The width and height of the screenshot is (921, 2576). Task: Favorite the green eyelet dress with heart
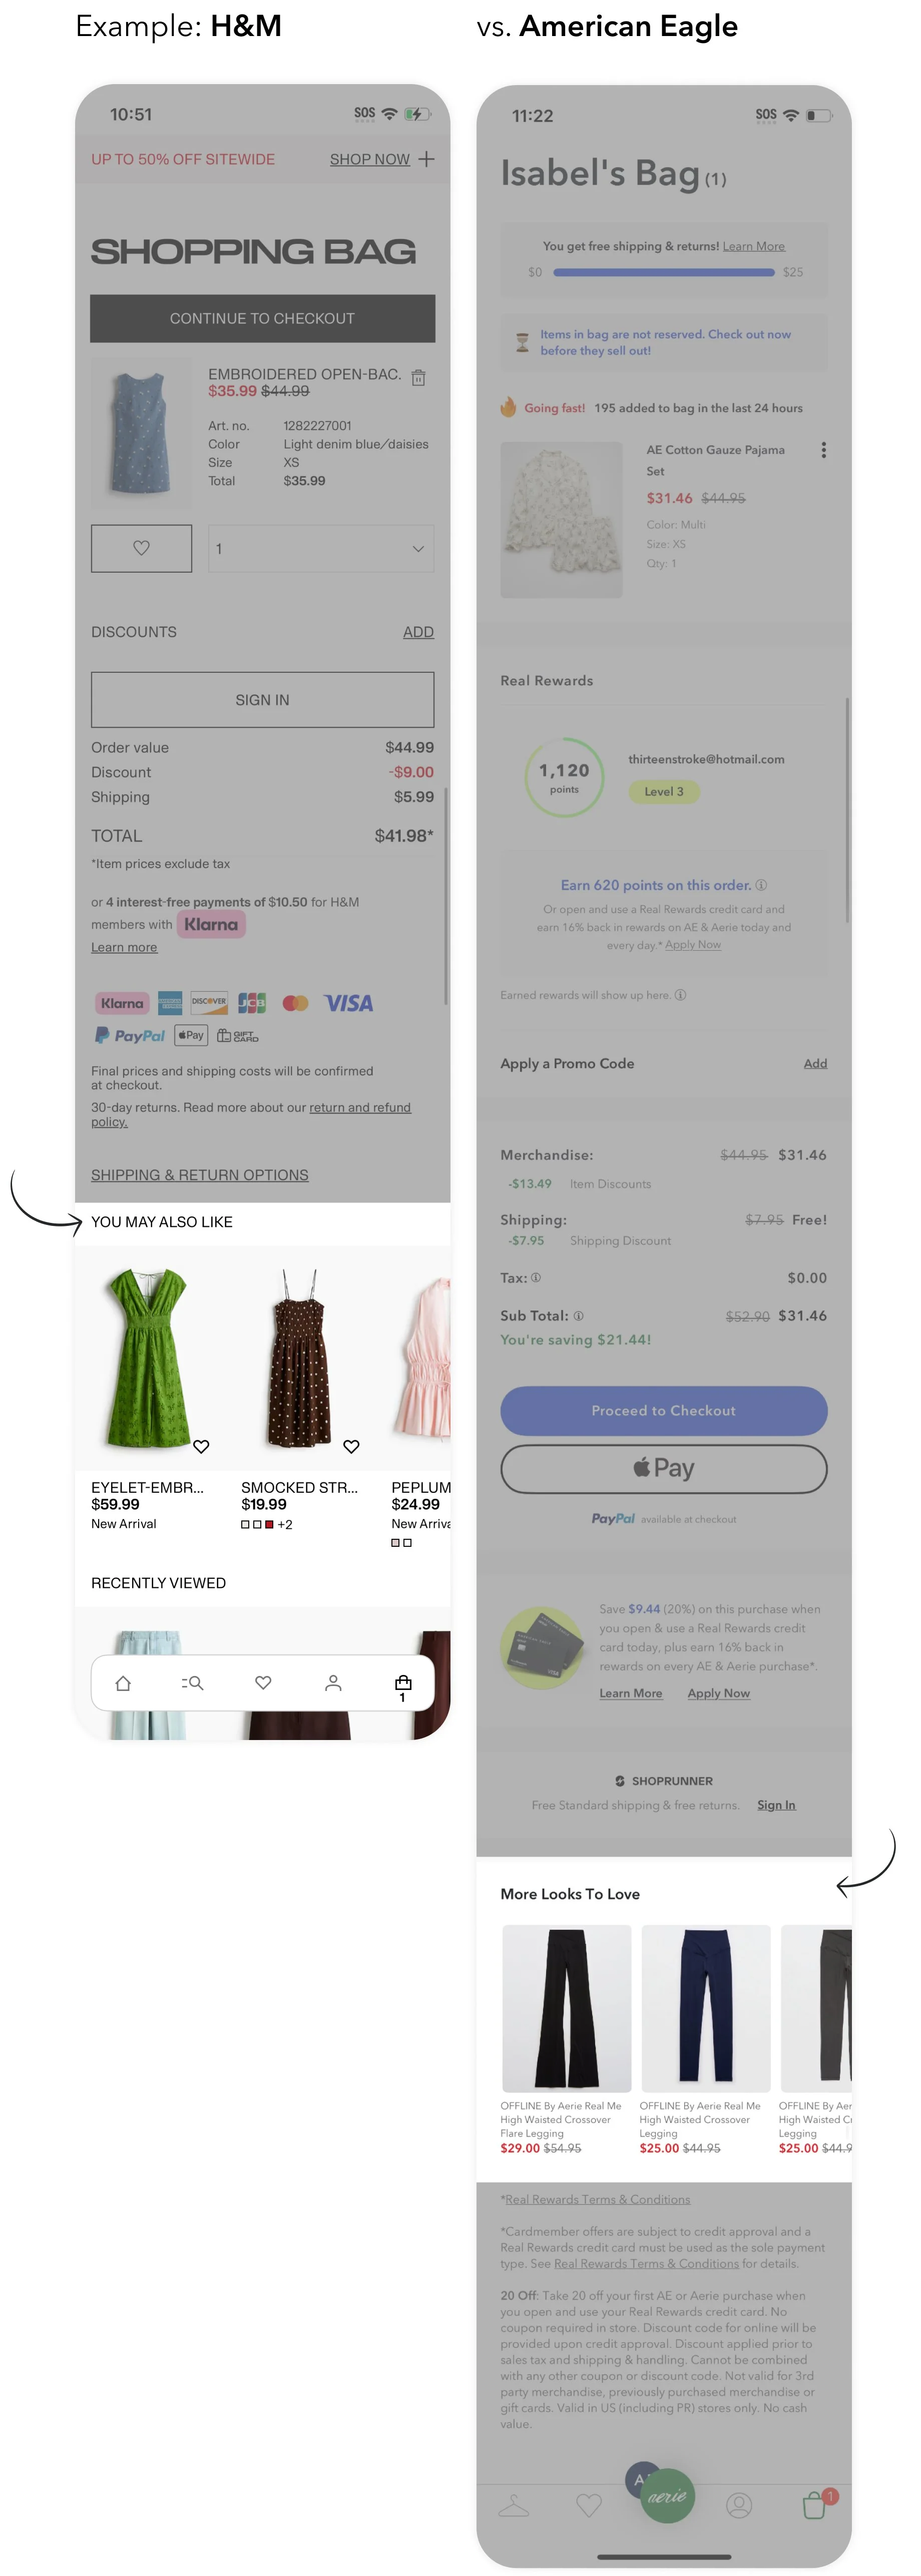201,1446
